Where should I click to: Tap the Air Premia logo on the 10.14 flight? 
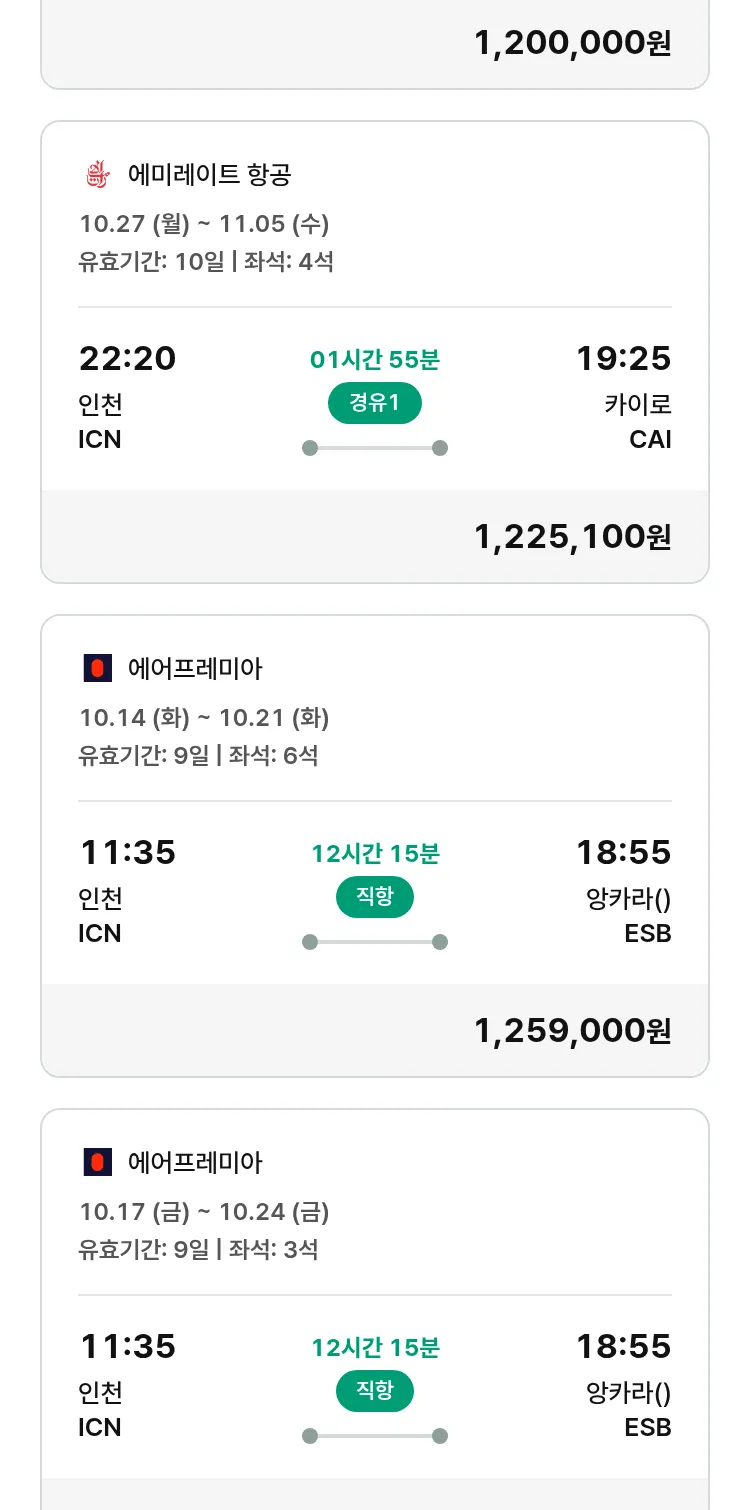97,668
